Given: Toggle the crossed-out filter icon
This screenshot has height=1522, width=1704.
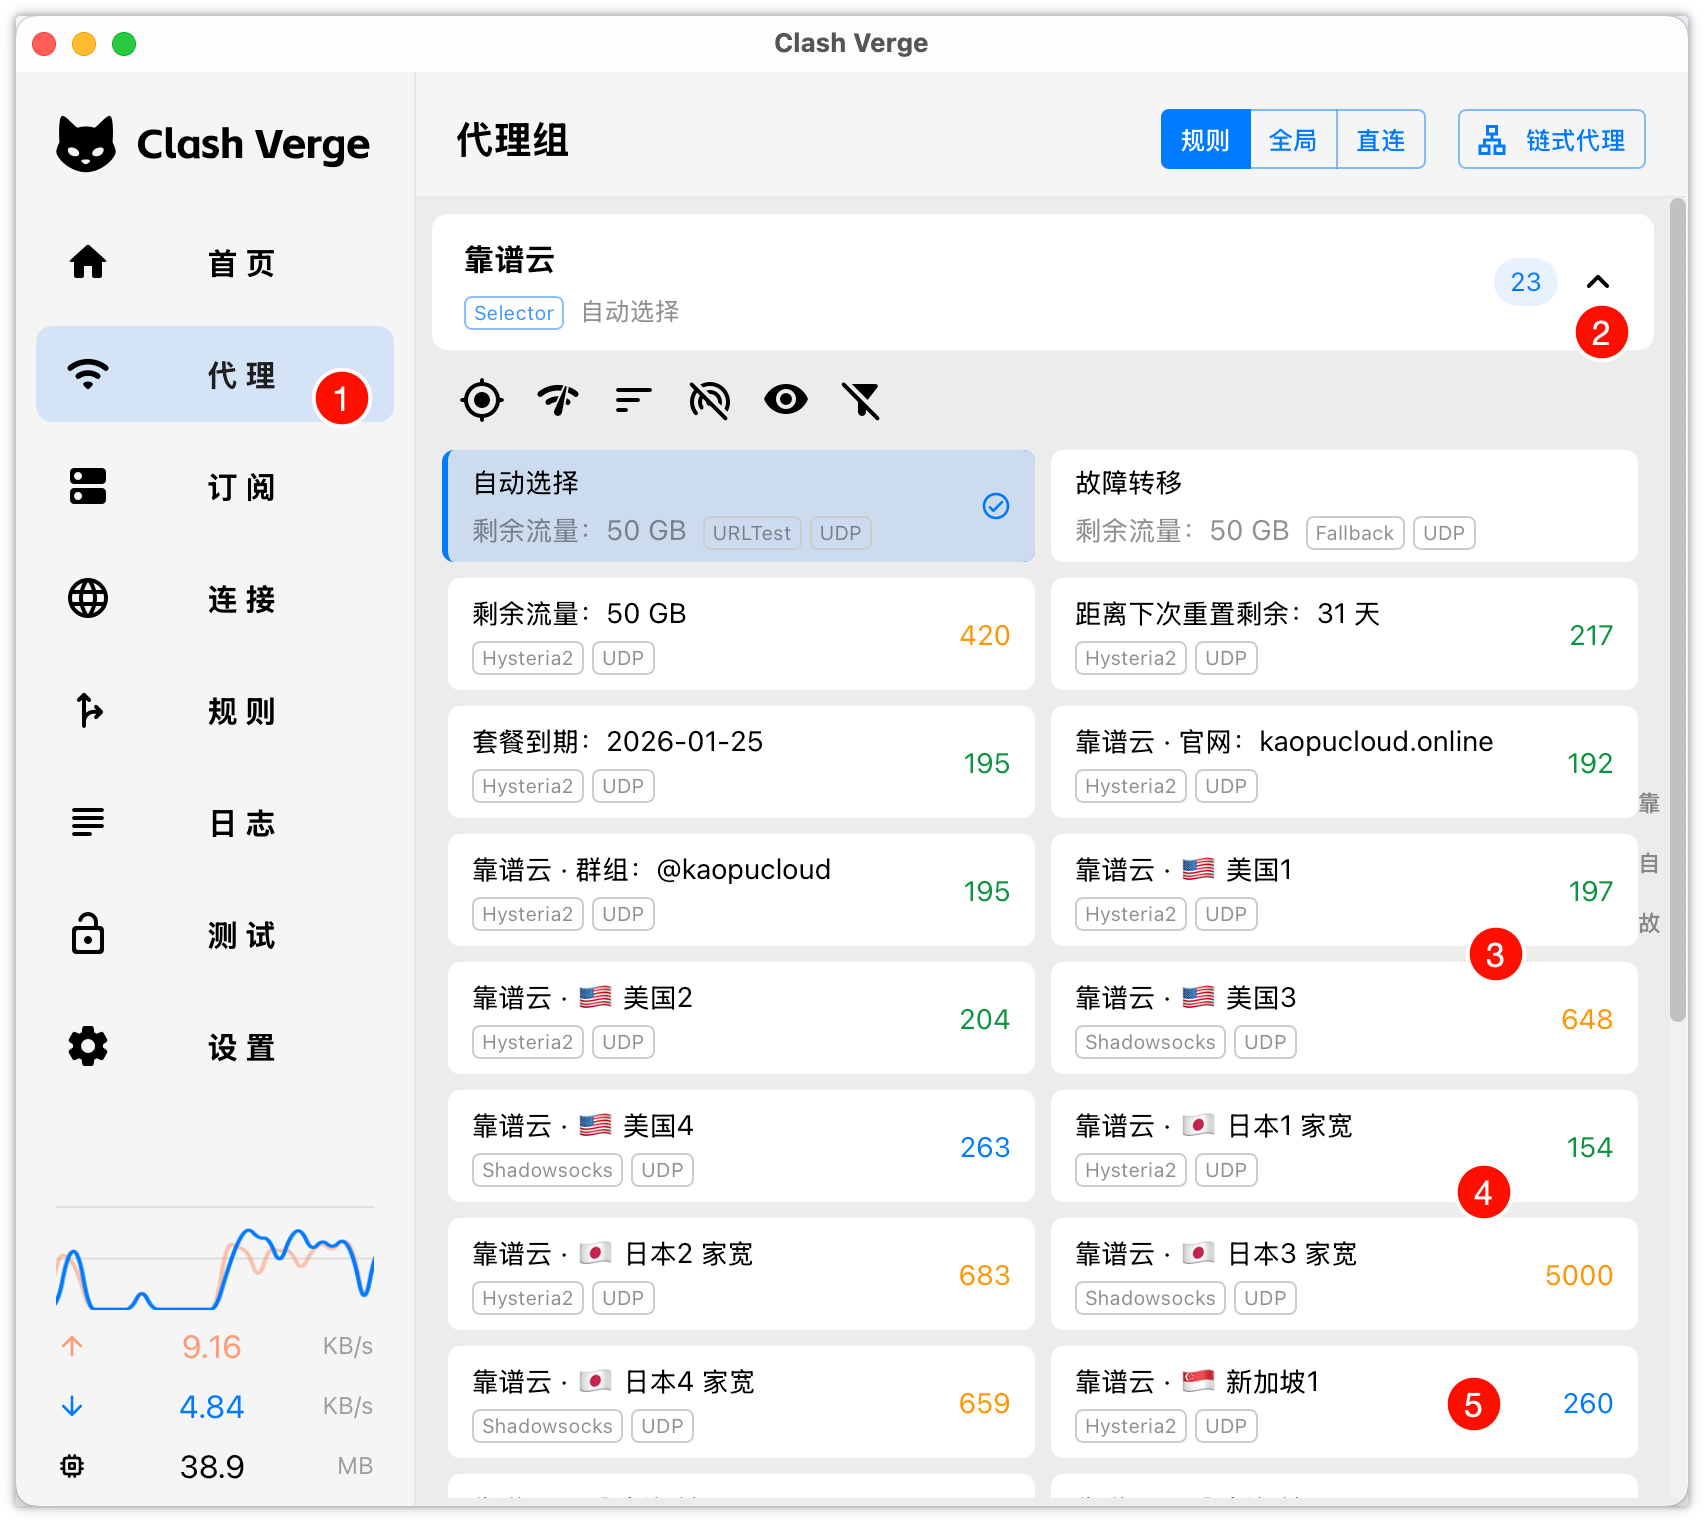Looking at the screenshot, I should click(861, 401).
